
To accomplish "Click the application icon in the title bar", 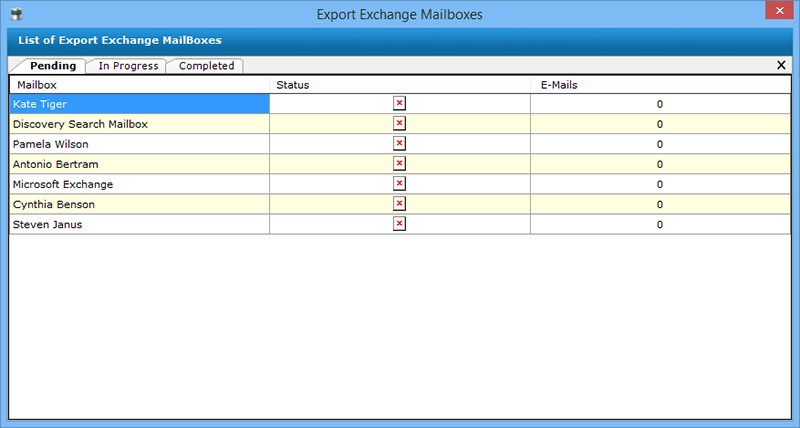I will tap(16, 14).
